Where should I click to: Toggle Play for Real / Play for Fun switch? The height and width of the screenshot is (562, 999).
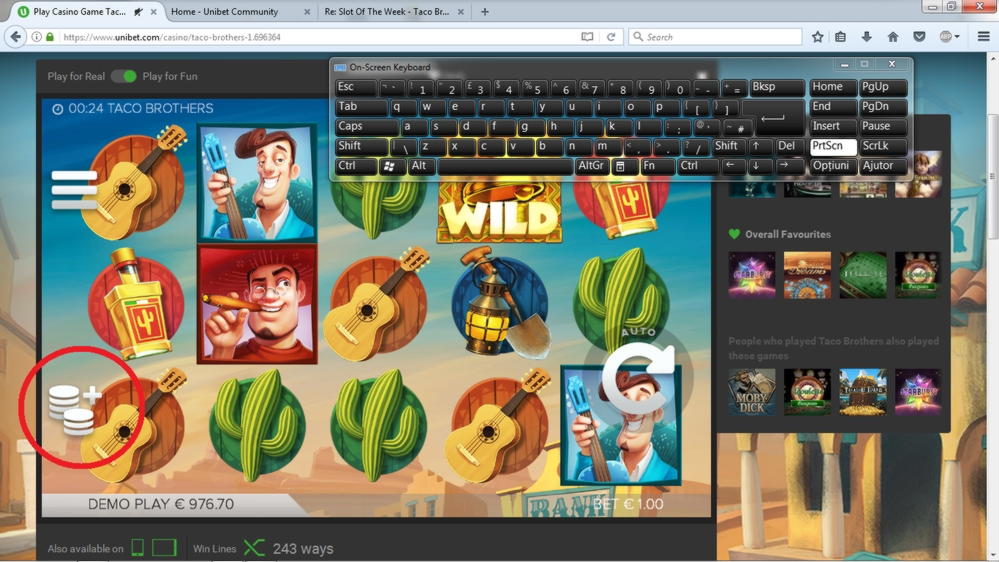(x=124, y=76)
